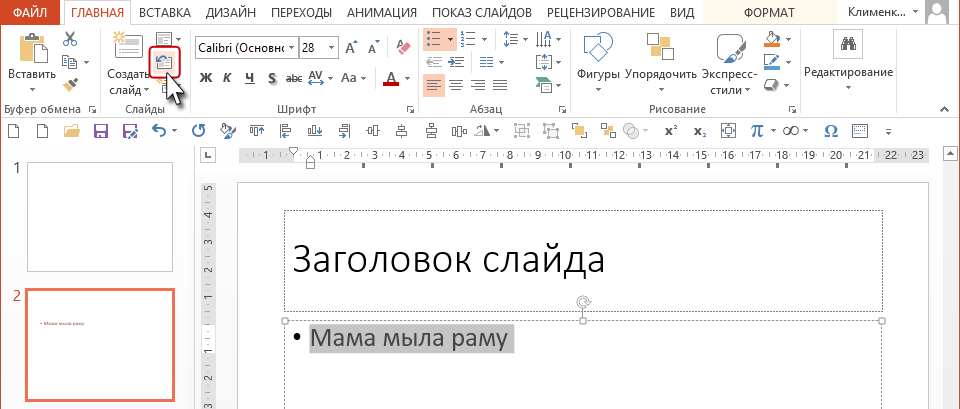Click the Align Right objects icon

tap(343, 131)
